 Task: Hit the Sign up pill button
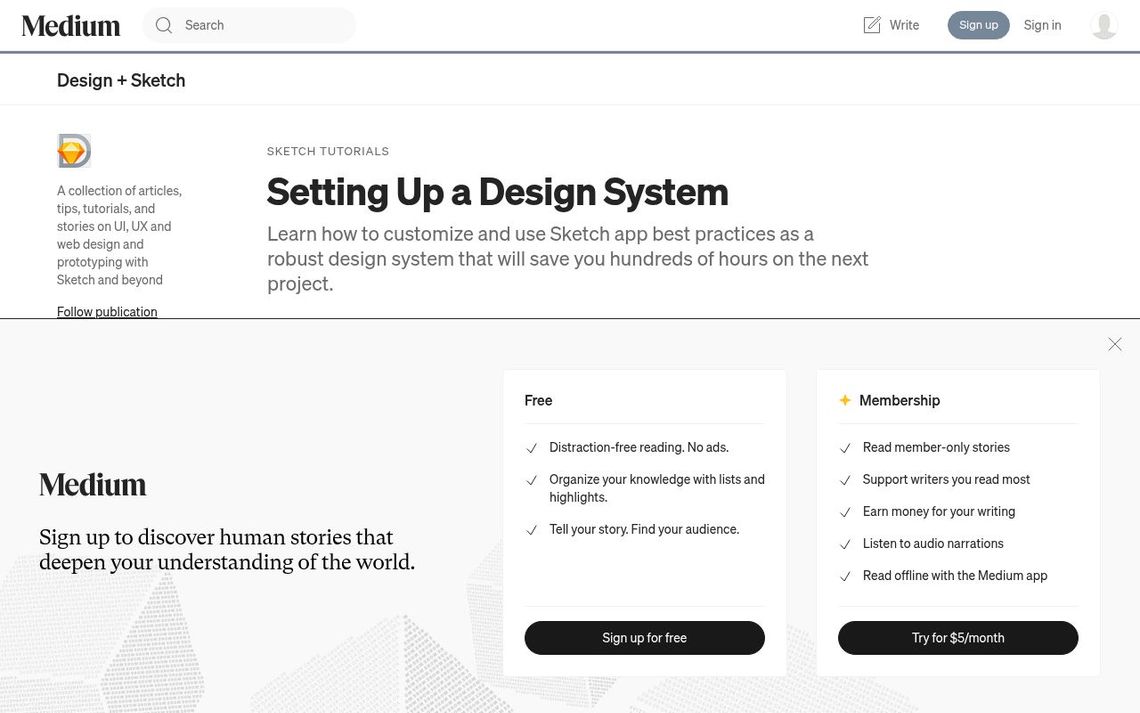pyautogui.click(x=978, y=25)
